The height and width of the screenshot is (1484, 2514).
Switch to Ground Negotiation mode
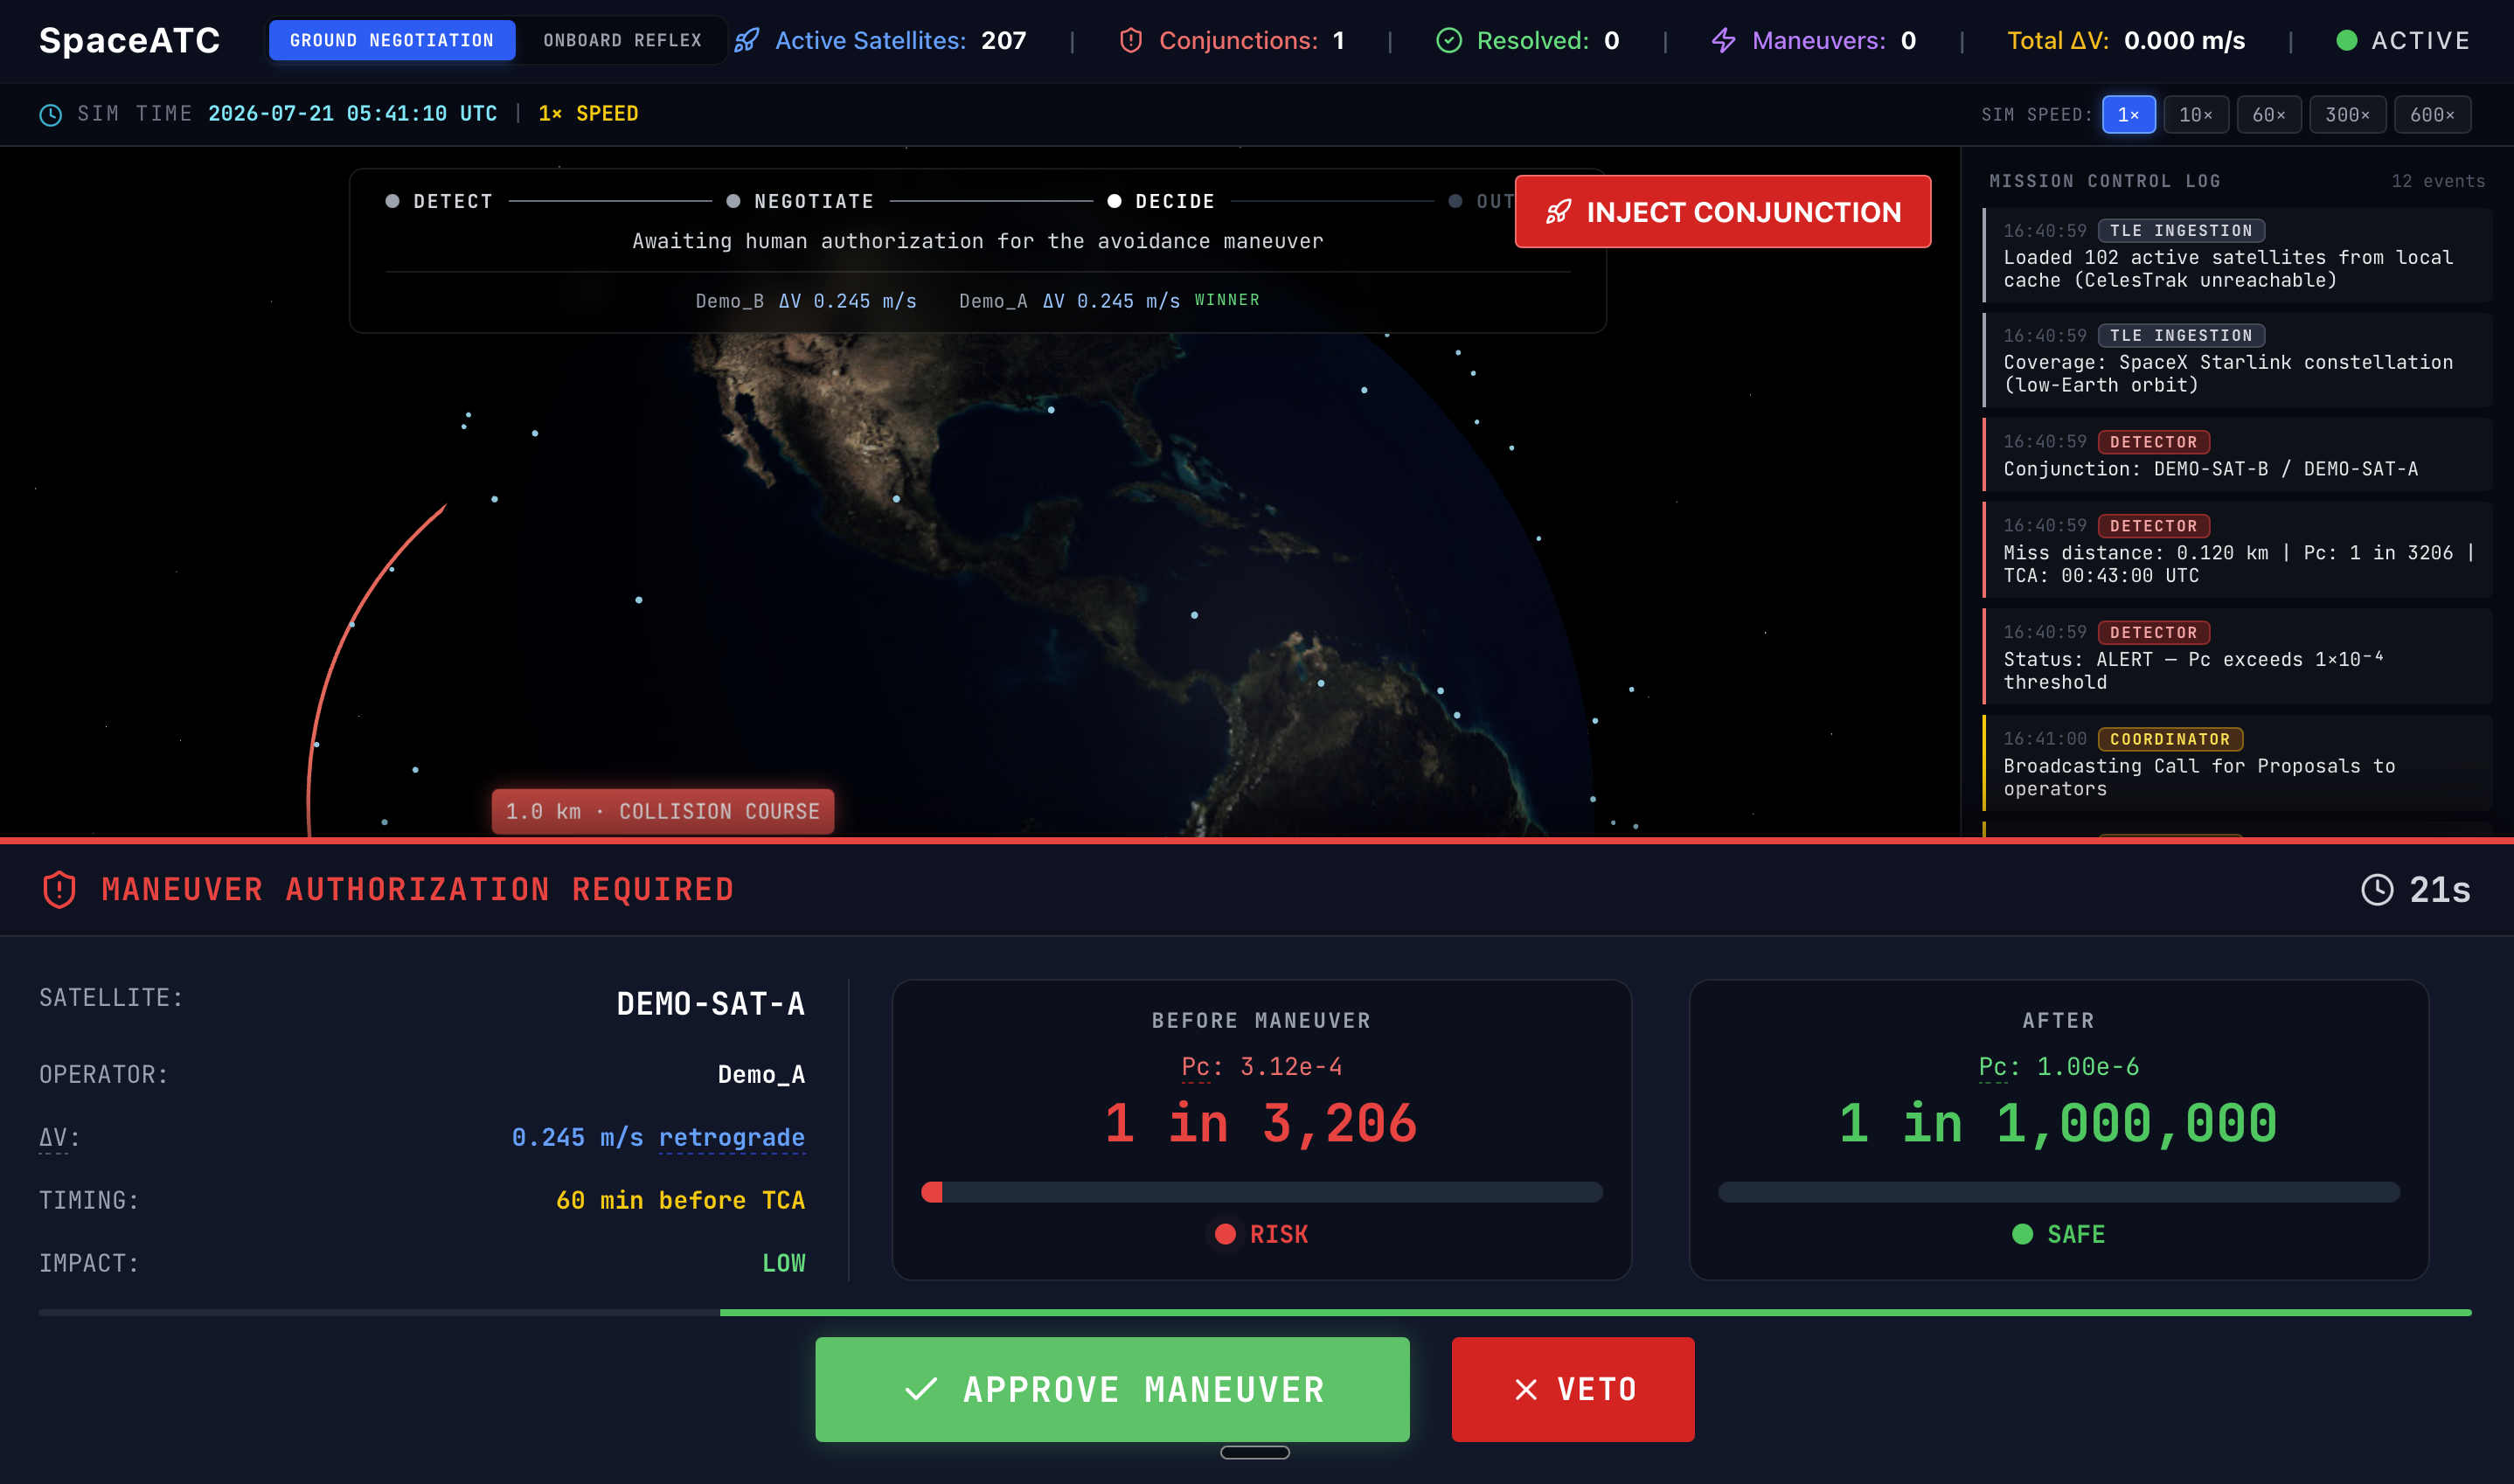[392, 40]
